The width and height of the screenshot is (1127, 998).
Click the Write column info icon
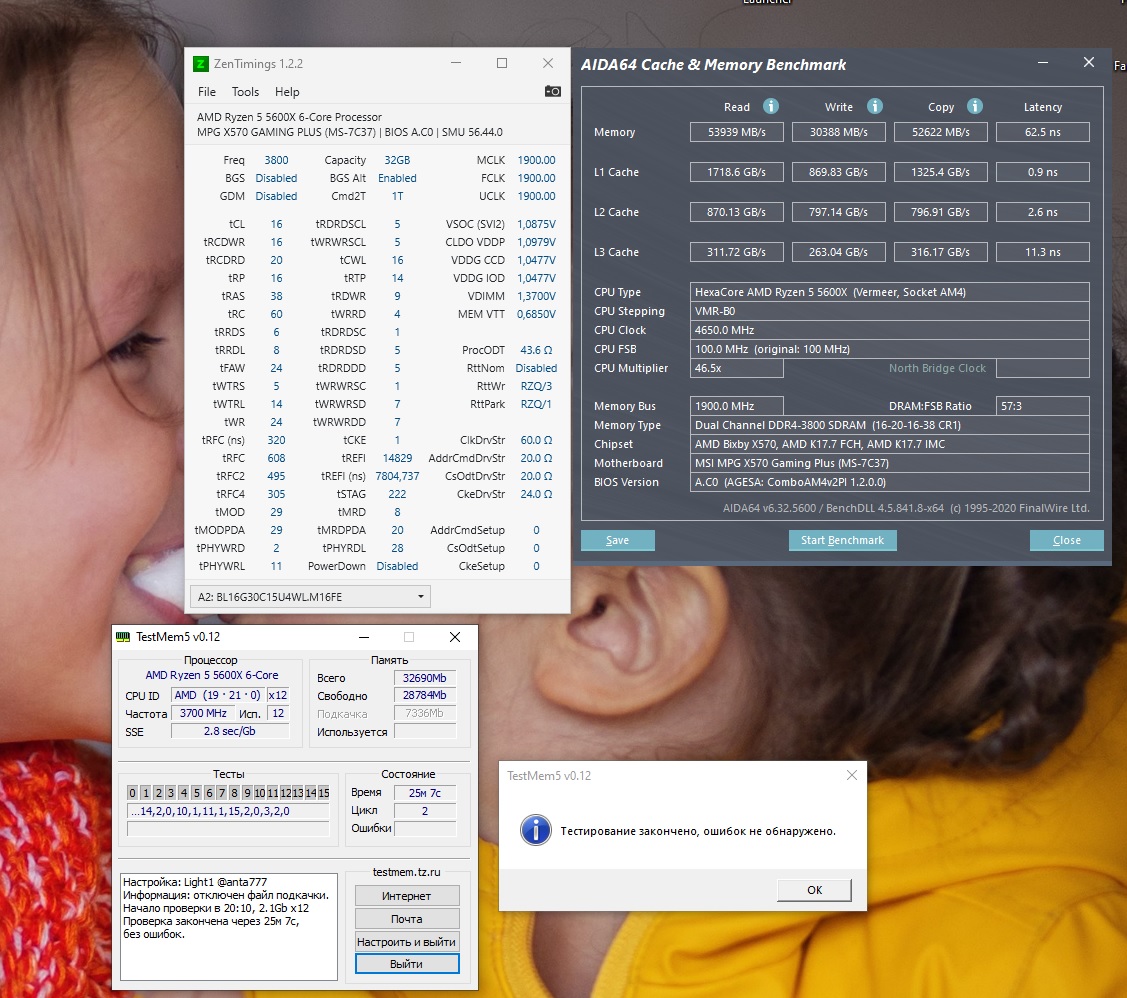(874, 106)
